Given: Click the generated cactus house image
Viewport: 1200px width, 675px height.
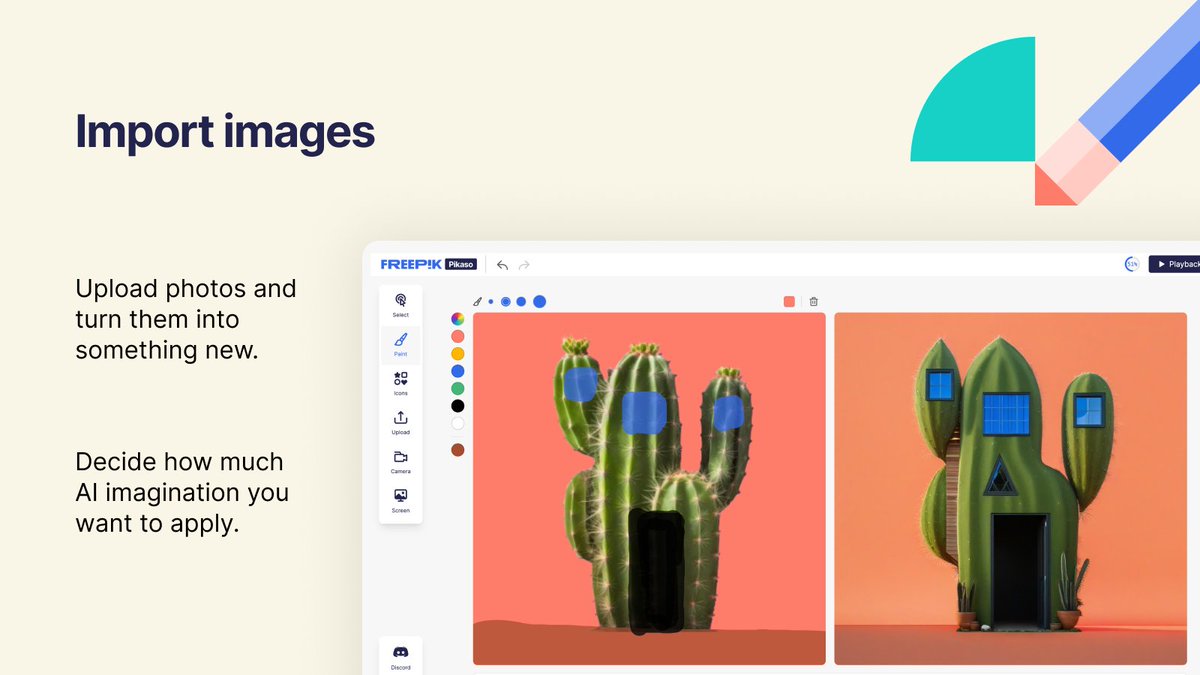Looking at the screenshot, I should coord(1010,489).
